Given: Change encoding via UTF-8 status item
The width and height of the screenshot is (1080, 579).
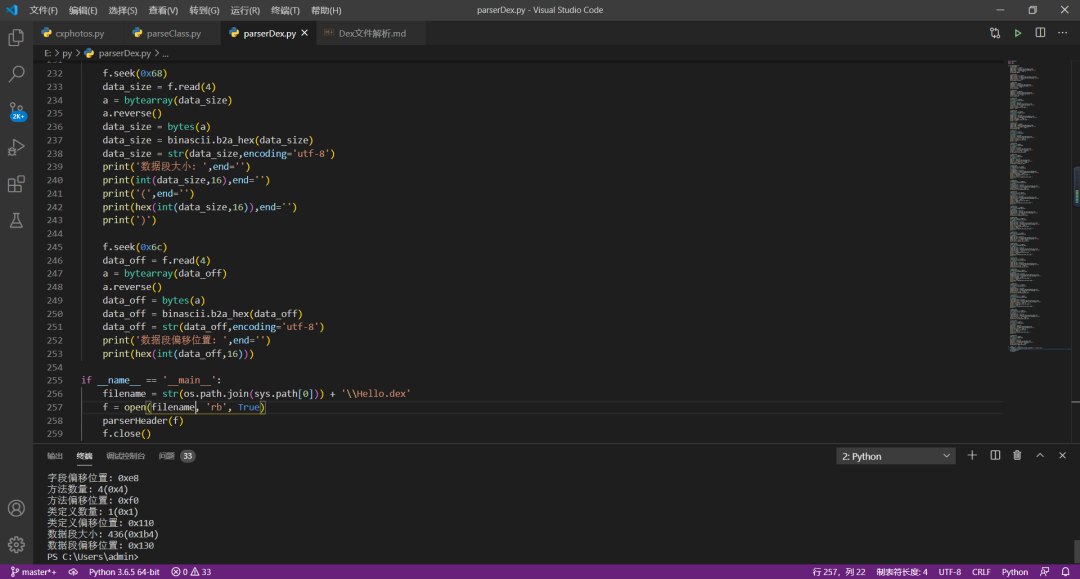Looking at the screenshot, I should (x=949, y=572).
